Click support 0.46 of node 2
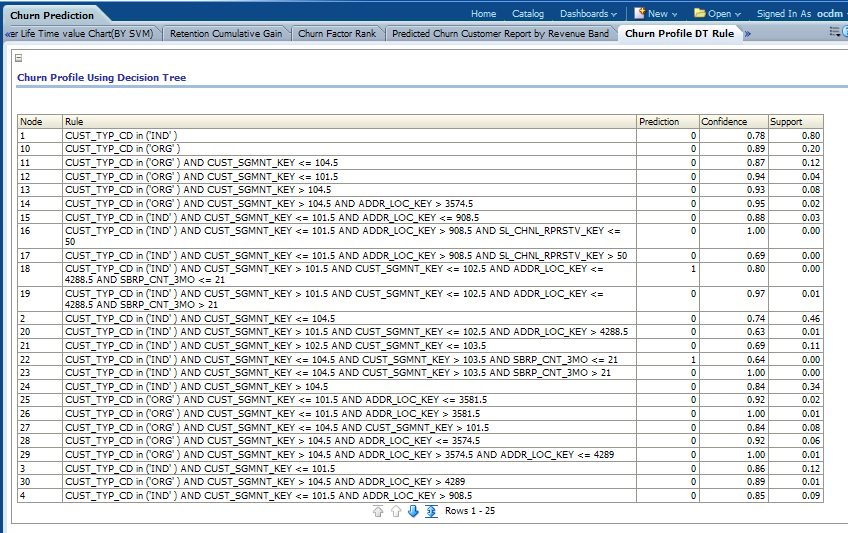The width and height of the screenshot is (848, 533). (811, 318)
